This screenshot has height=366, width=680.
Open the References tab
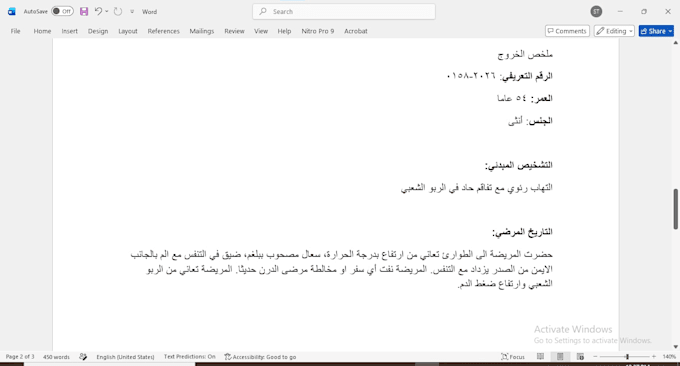(163, 31)
